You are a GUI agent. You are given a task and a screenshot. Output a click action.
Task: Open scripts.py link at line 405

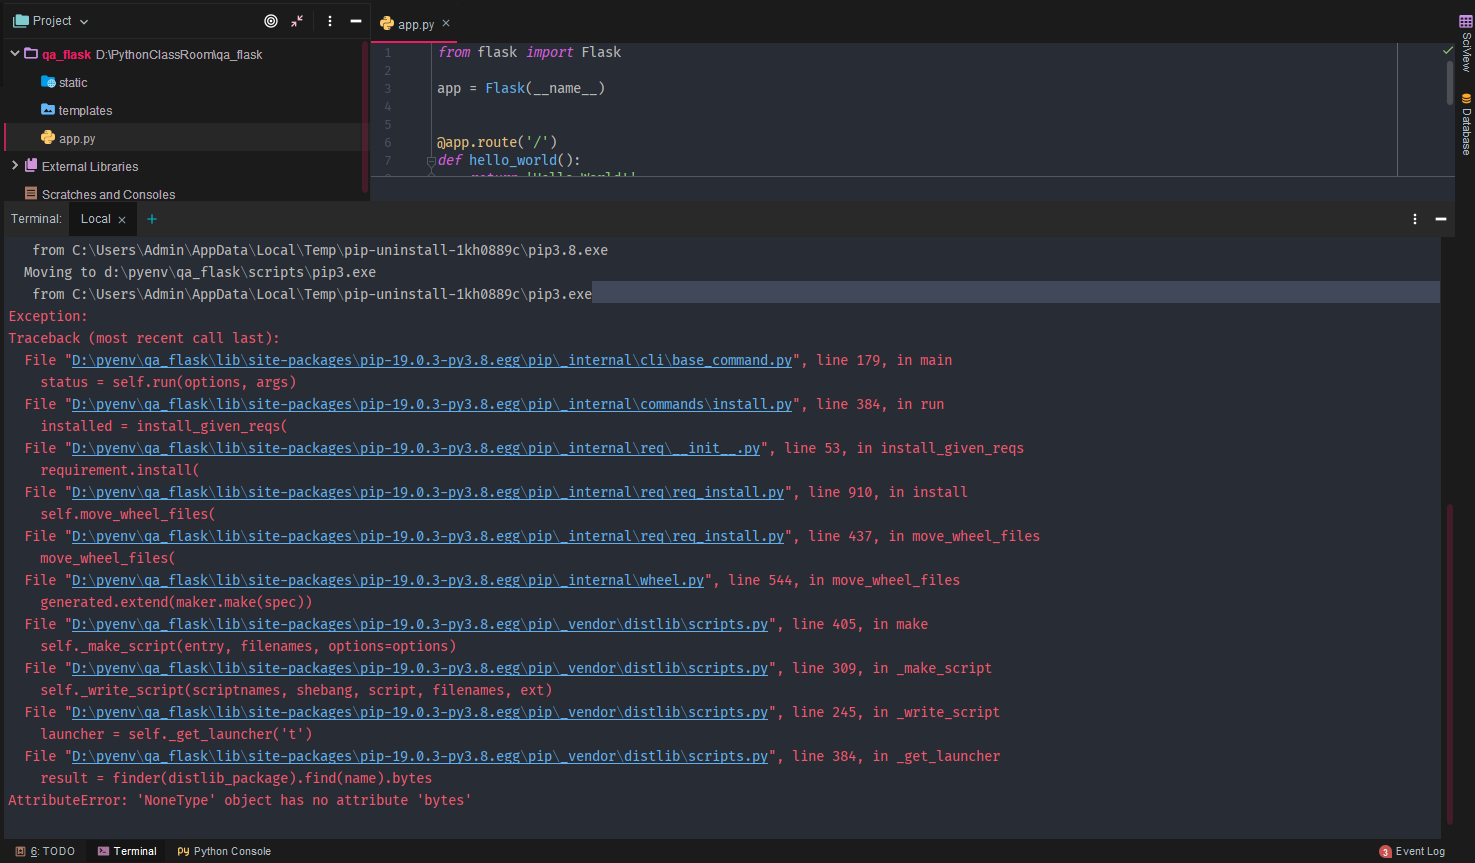click(420, 624)
